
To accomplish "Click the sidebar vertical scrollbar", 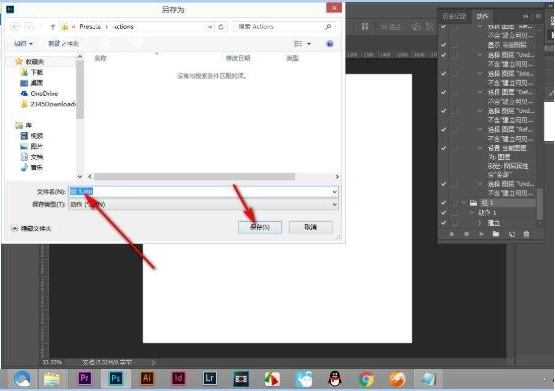I will 80,90.
